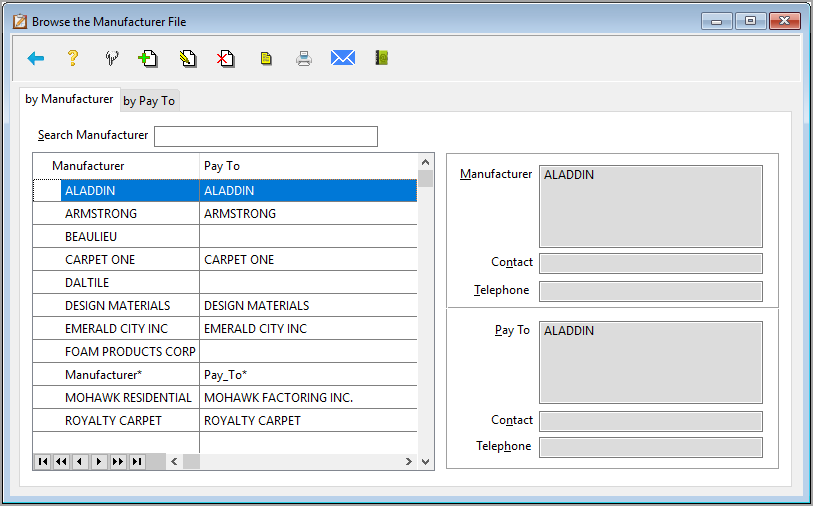Move to the previous record arrow

(80, 461)
